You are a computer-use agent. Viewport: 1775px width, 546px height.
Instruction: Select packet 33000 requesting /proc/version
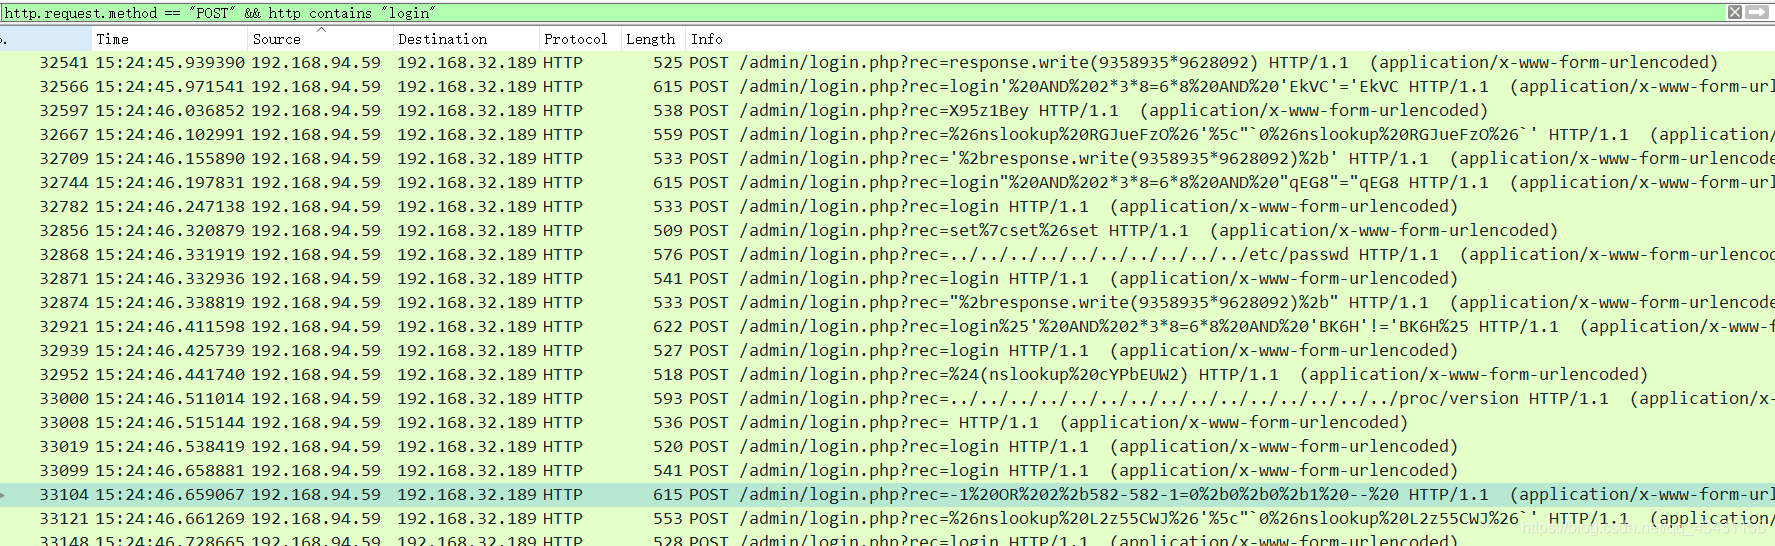(x=887, y=398)
